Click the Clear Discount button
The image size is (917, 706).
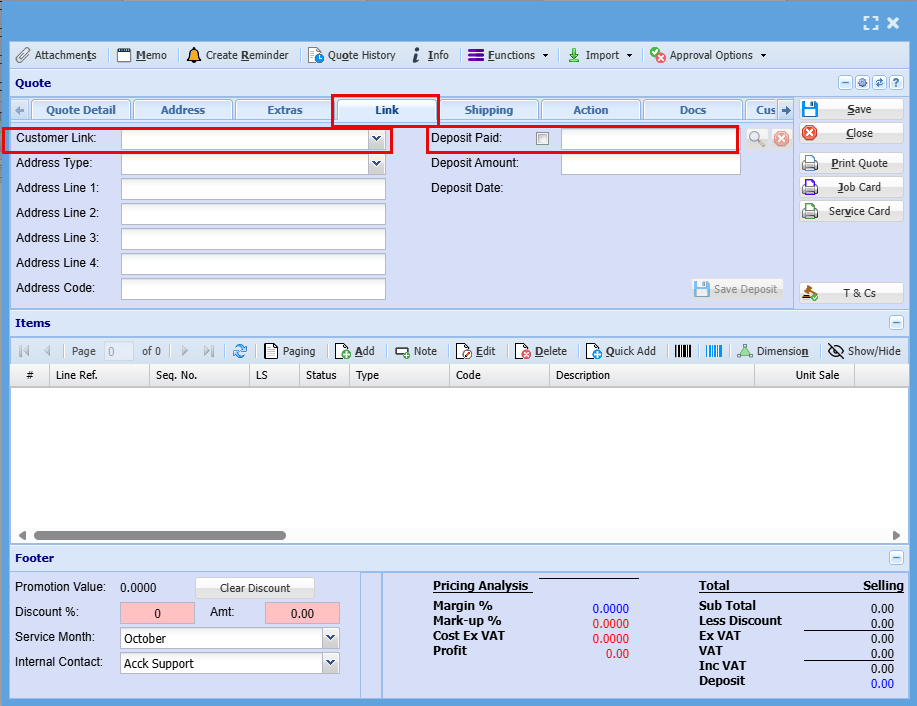tap(255, 588)
